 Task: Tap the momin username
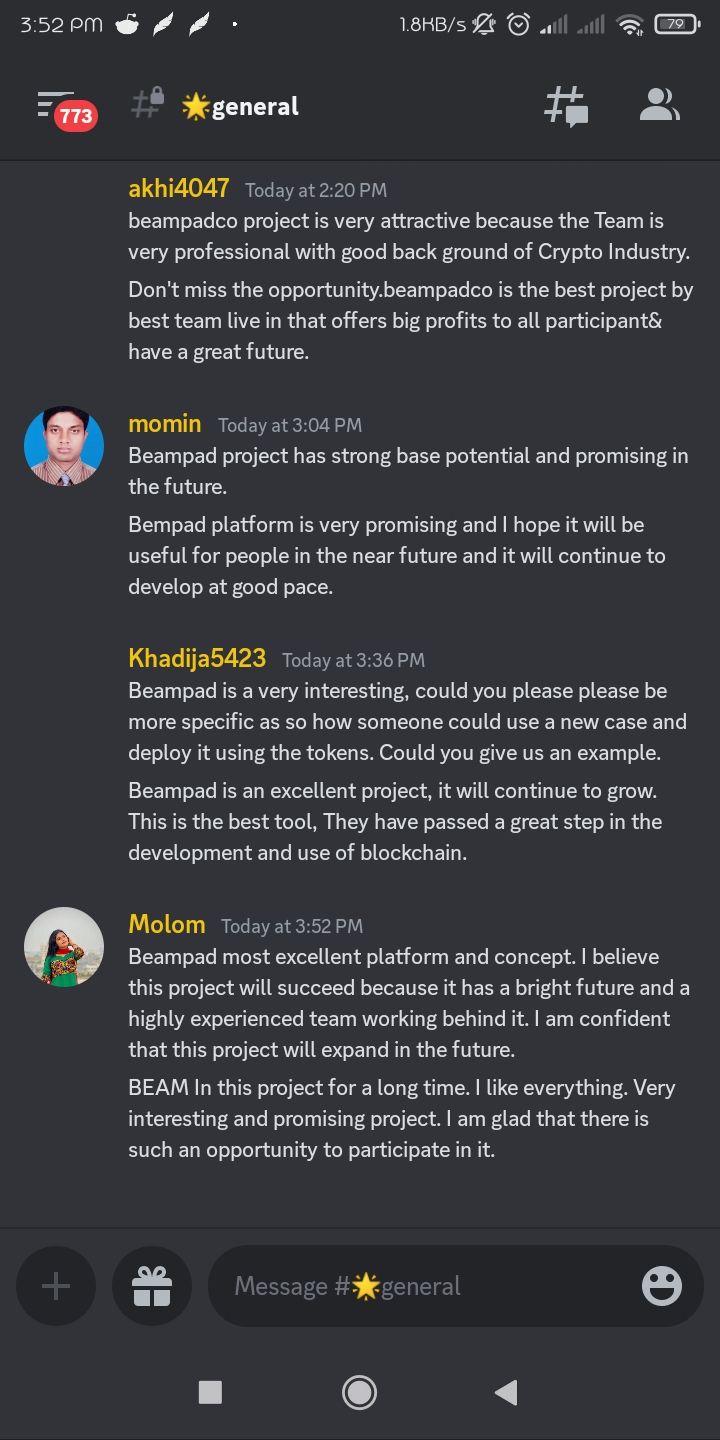pyautogui.click(x=165, y=423)
